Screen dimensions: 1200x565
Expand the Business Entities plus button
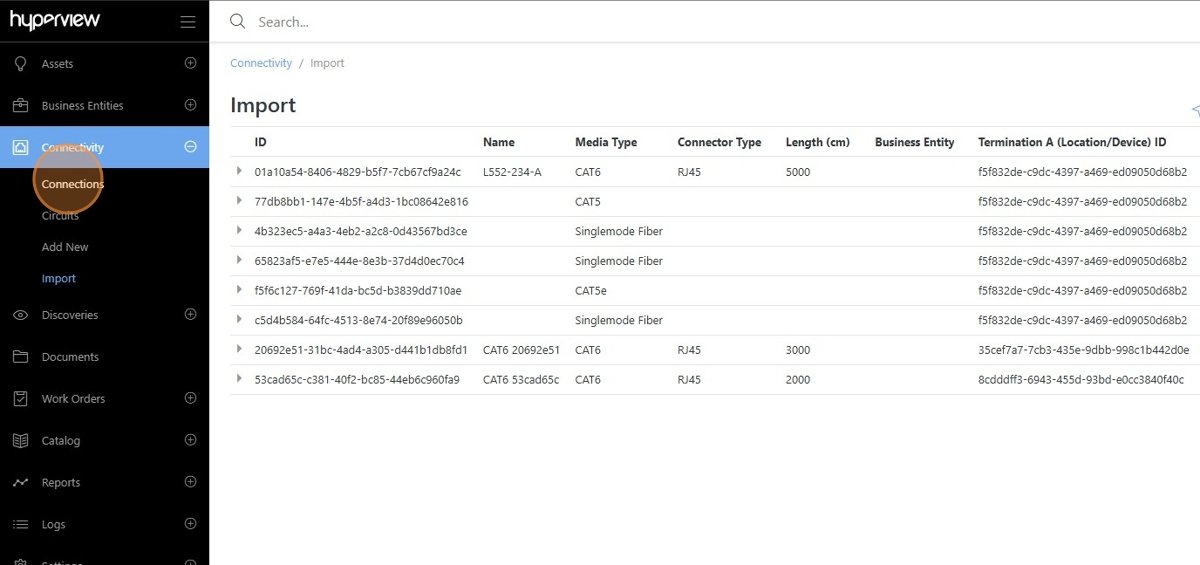pyautogui.click(x=190, y=105)
